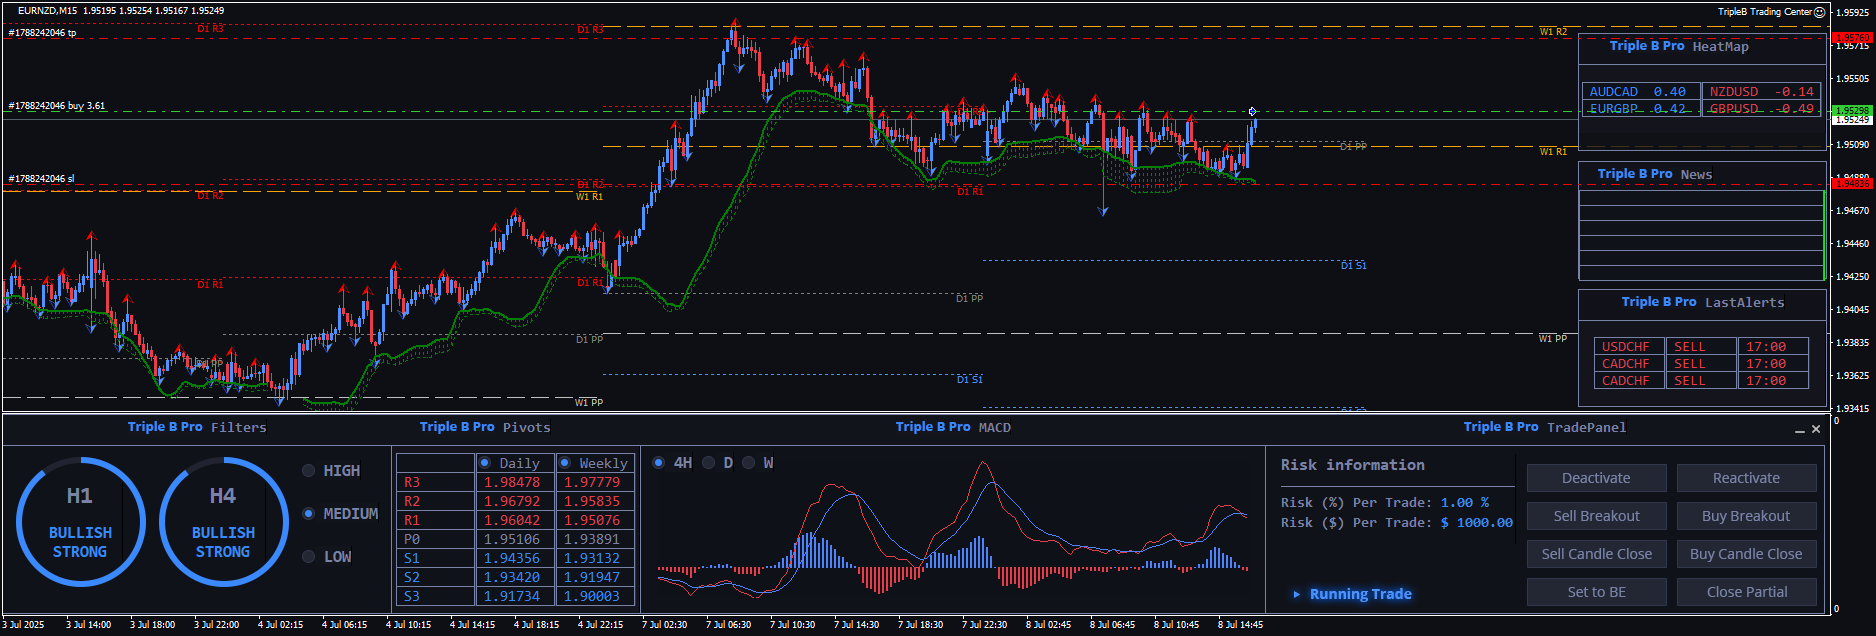Click the H1 bullish strong gauge
This screenshot has height=636, width=1876.
pos(80,521)
